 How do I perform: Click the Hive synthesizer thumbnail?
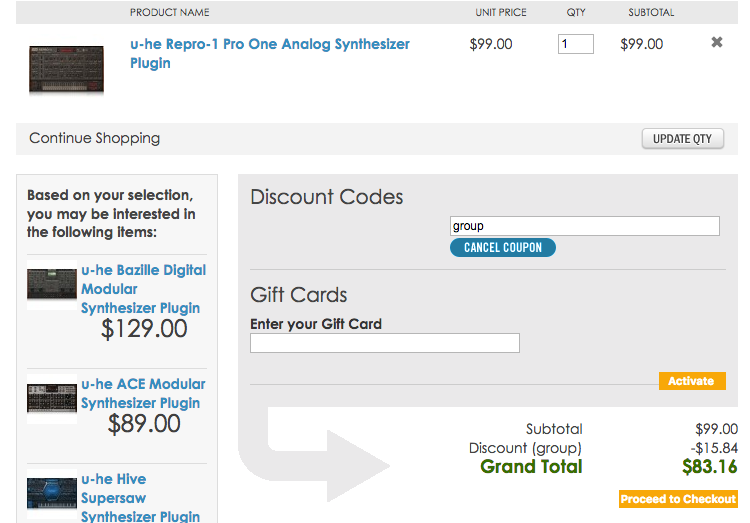point(52,494)
